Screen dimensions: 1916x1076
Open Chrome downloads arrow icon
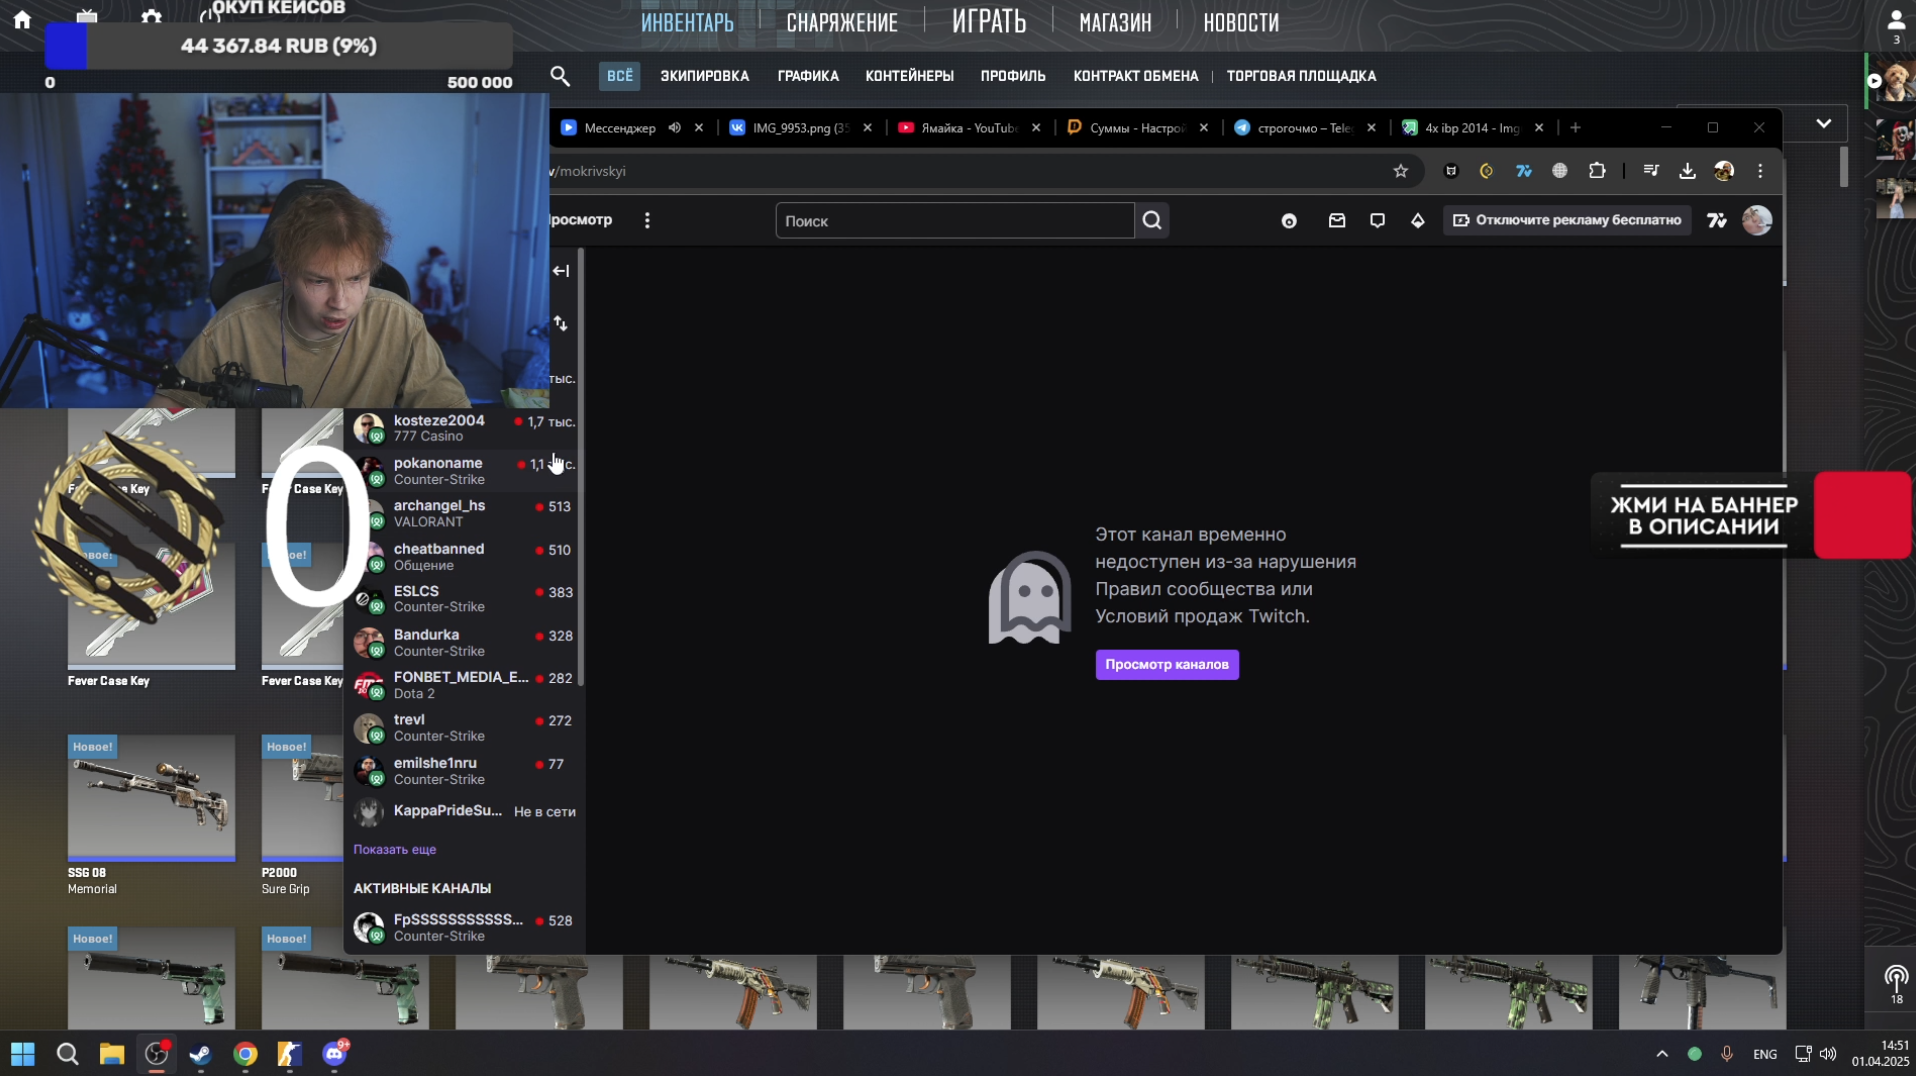pos(1687,171)
